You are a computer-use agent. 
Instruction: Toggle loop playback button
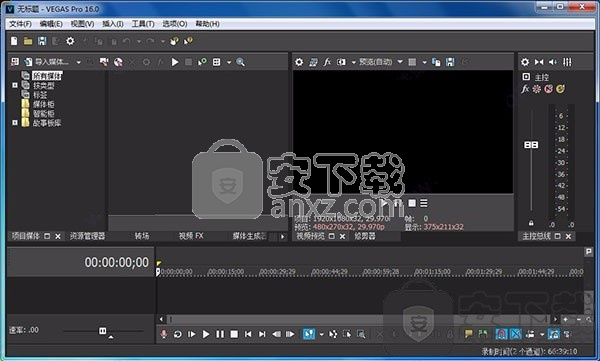pyautogui.click(x=178, y=334)
